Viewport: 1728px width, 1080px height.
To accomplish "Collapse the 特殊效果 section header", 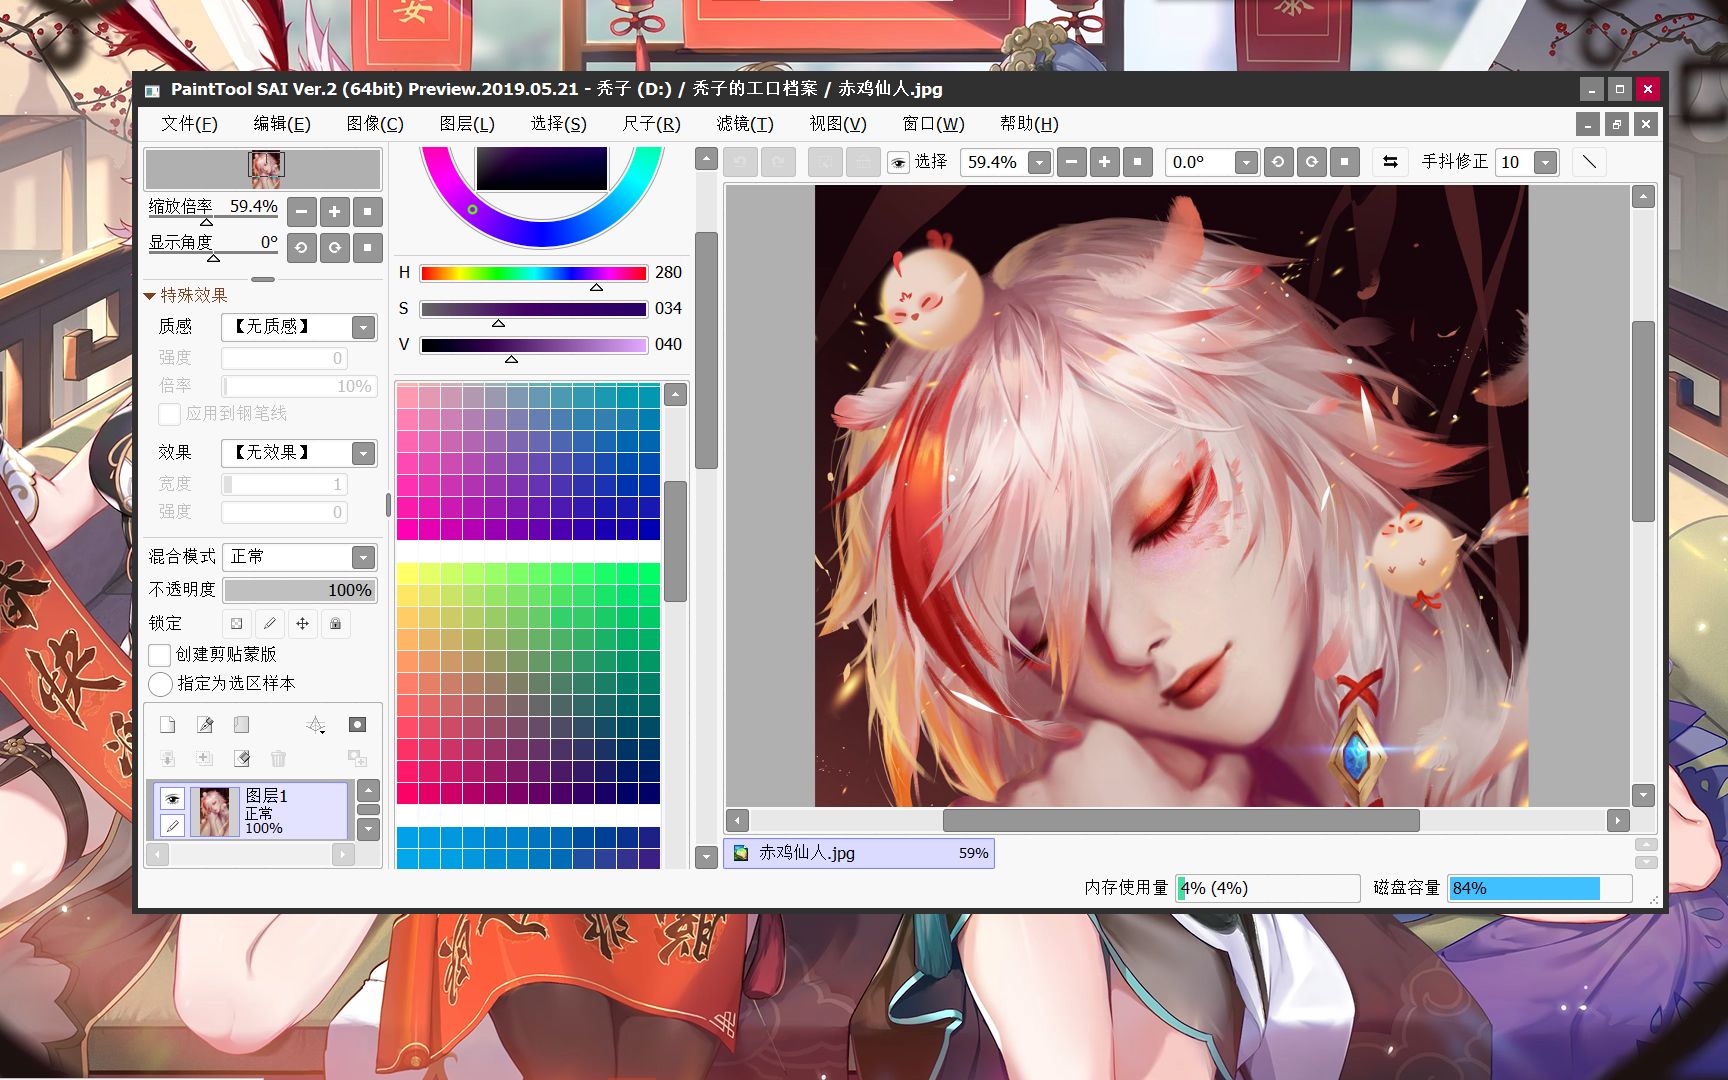I will click(186, 295).
